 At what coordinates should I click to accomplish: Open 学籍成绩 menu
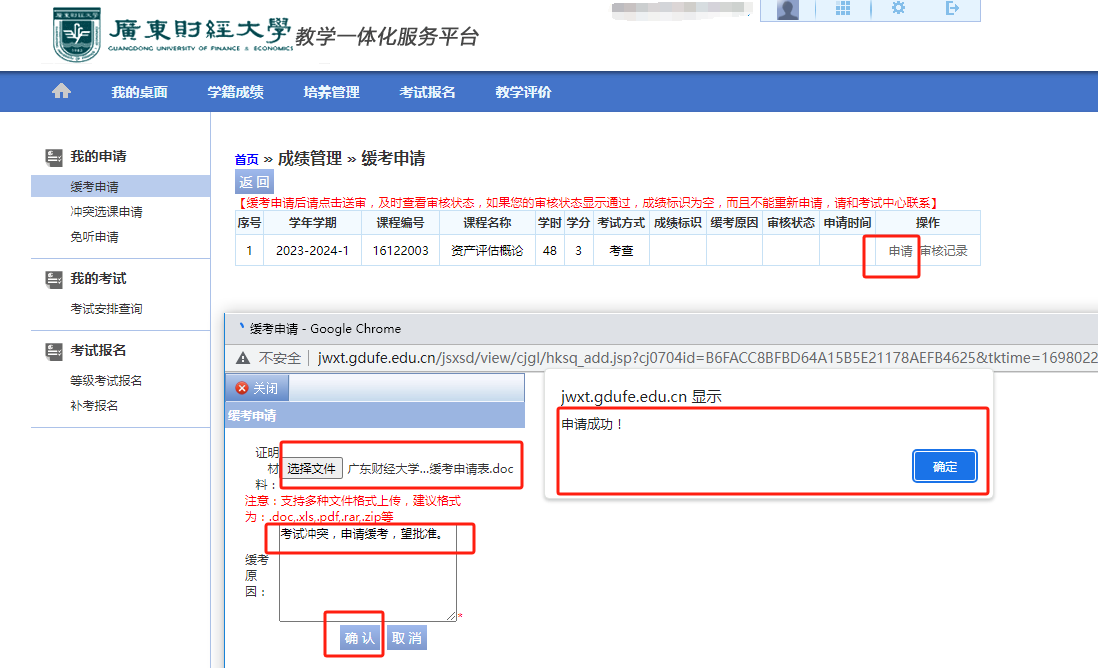pyautogui.click(x=235, y=92)
